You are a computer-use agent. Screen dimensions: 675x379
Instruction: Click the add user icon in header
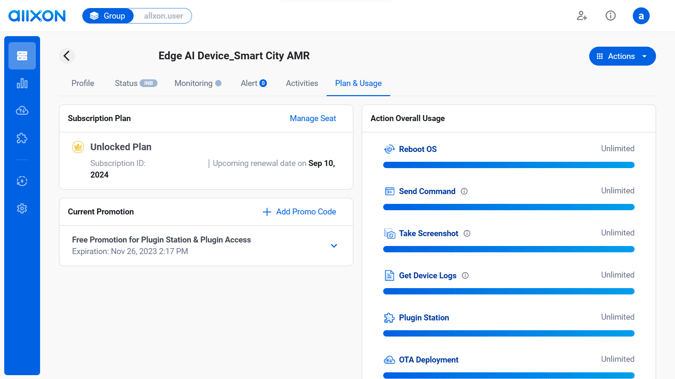coord(582,16)
